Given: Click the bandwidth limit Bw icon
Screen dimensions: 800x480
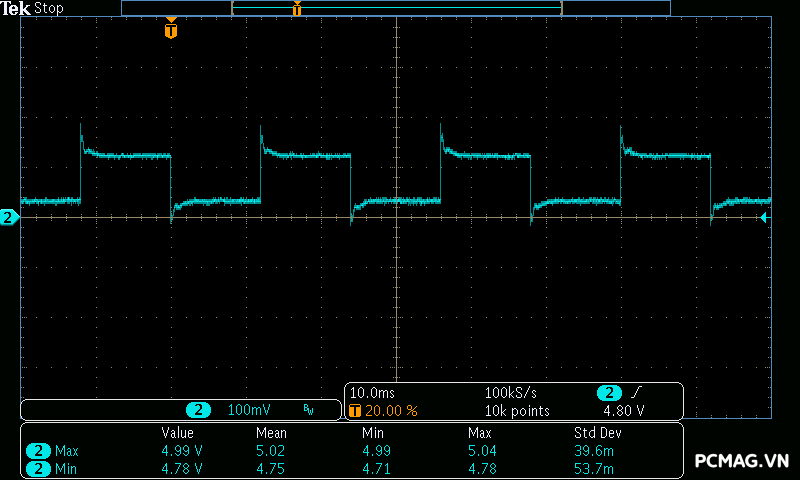Looking at the screenshot, I should pyautogui.click(x=308, y=410).
